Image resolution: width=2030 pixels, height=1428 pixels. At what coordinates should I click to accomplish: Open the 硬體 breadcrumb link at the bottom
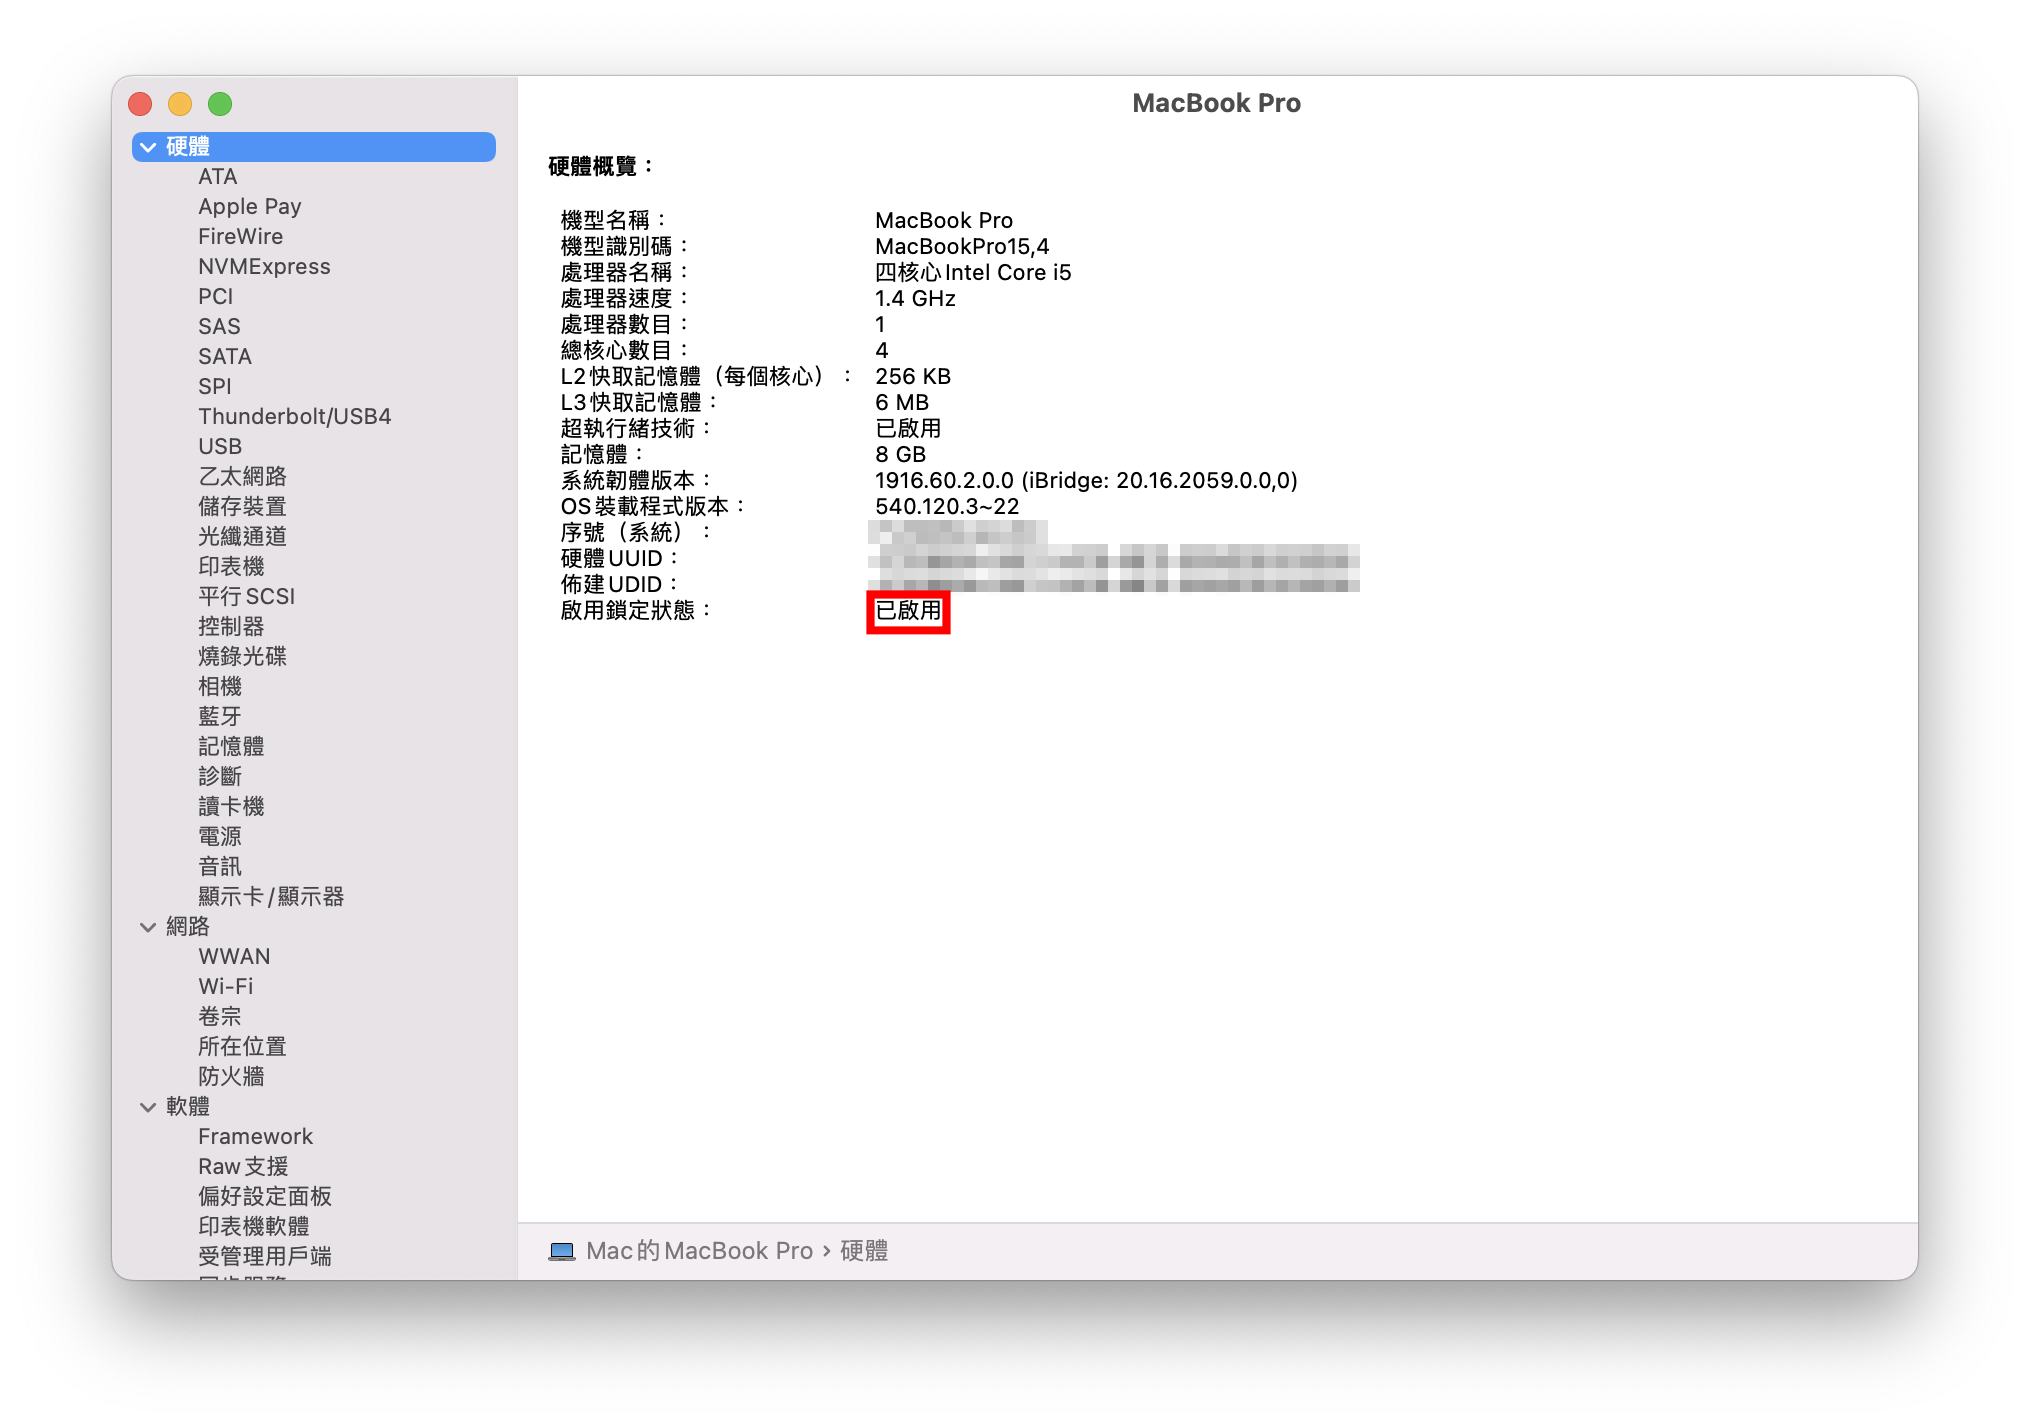point(863,1250)
